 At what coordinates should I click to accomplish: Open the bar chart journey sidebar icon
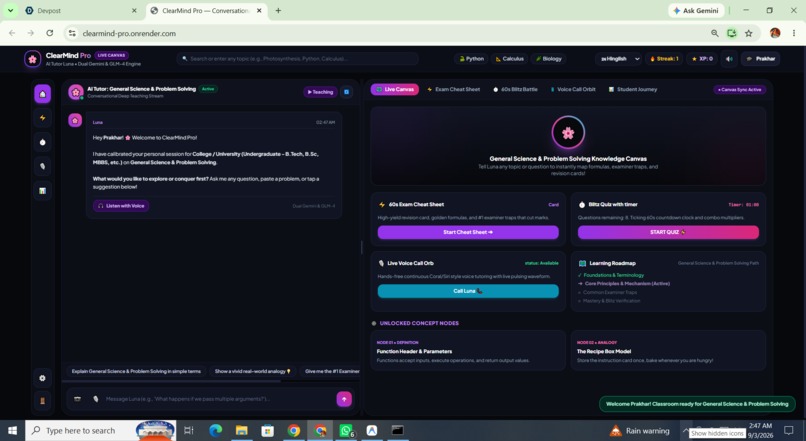coord(43,191)
